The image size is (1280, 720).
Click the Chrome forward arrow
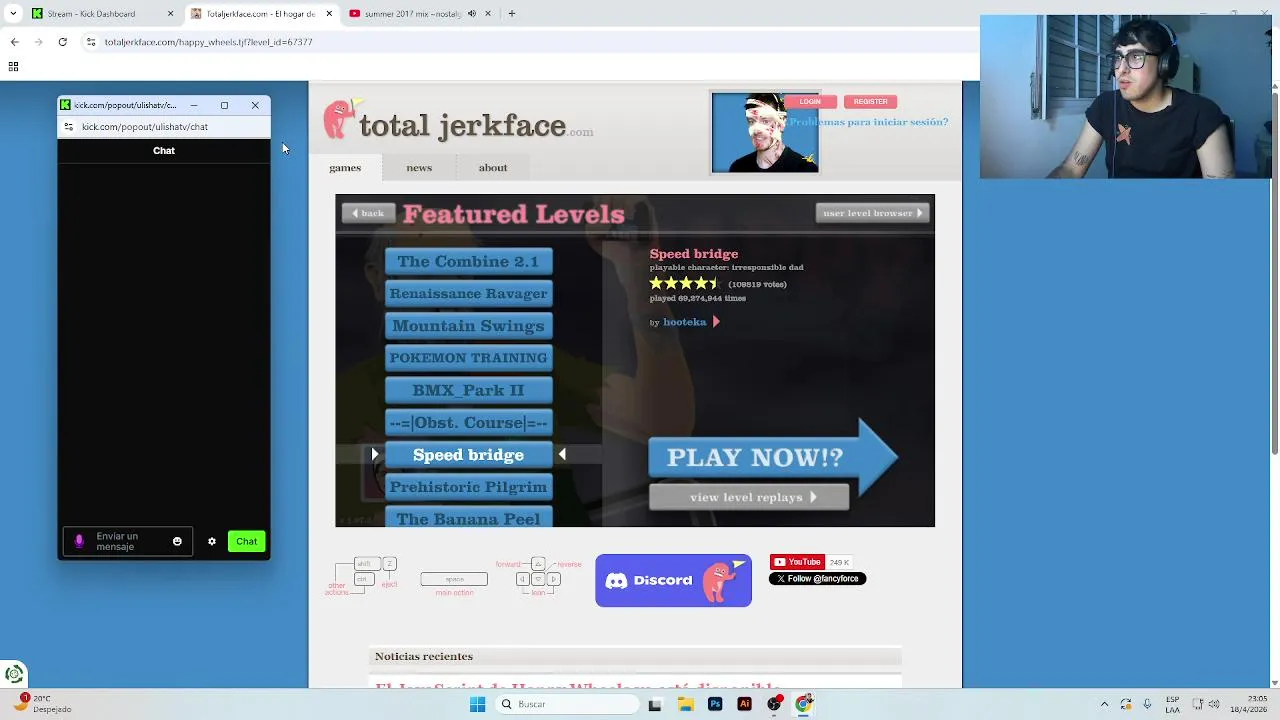(x=38, y=42)
